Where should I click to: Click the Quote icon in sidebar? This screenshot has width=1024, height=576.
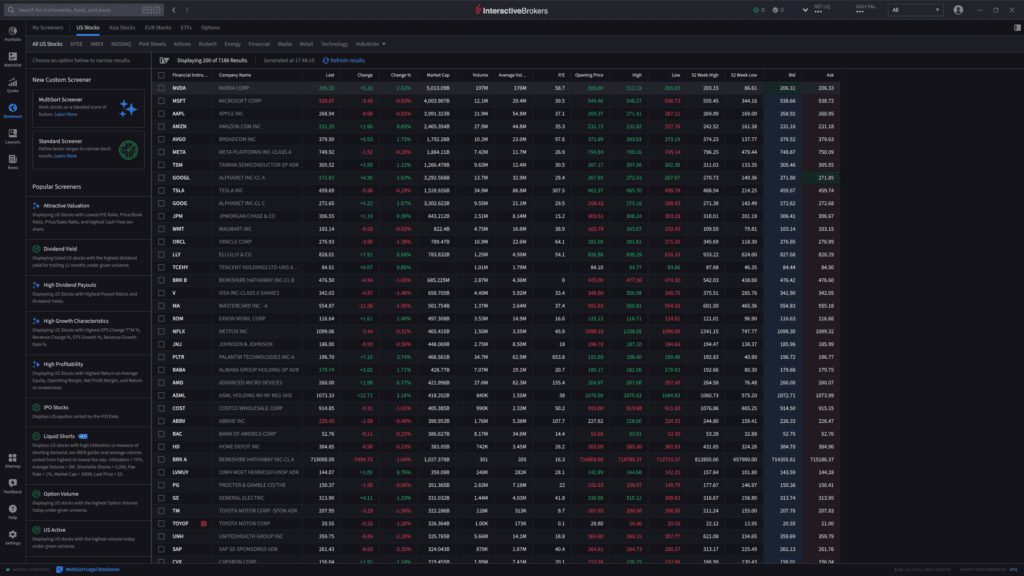pyautogui.click(x=12, y=84)
